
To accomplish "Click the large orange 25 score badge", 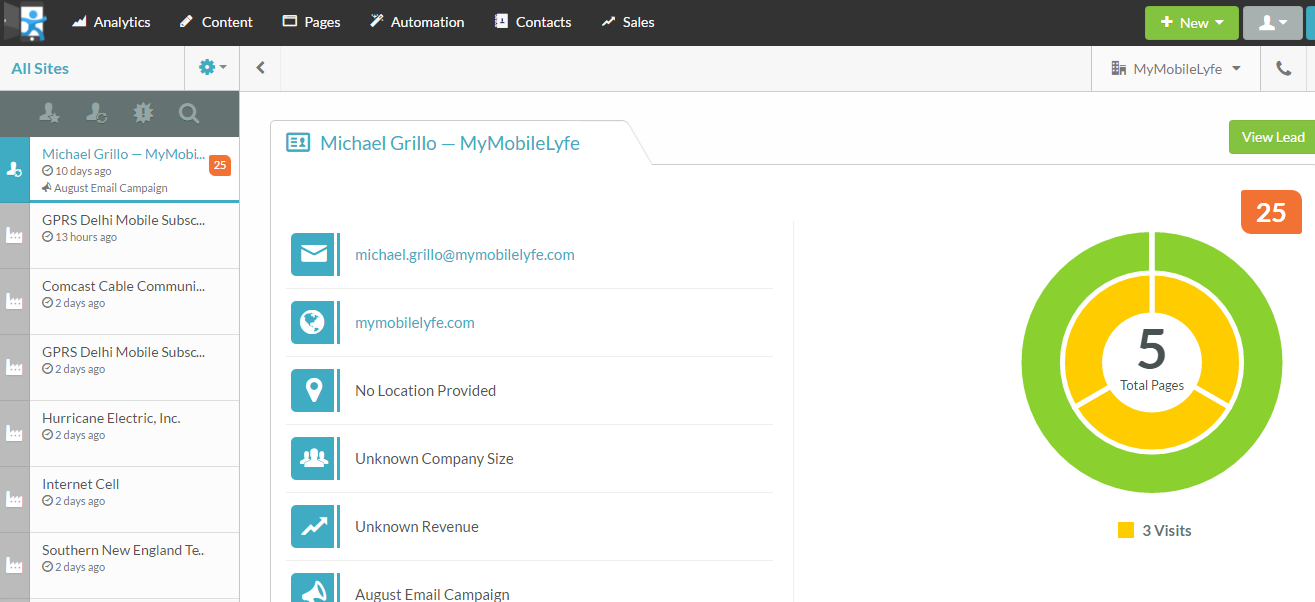I will [1271, 212].
